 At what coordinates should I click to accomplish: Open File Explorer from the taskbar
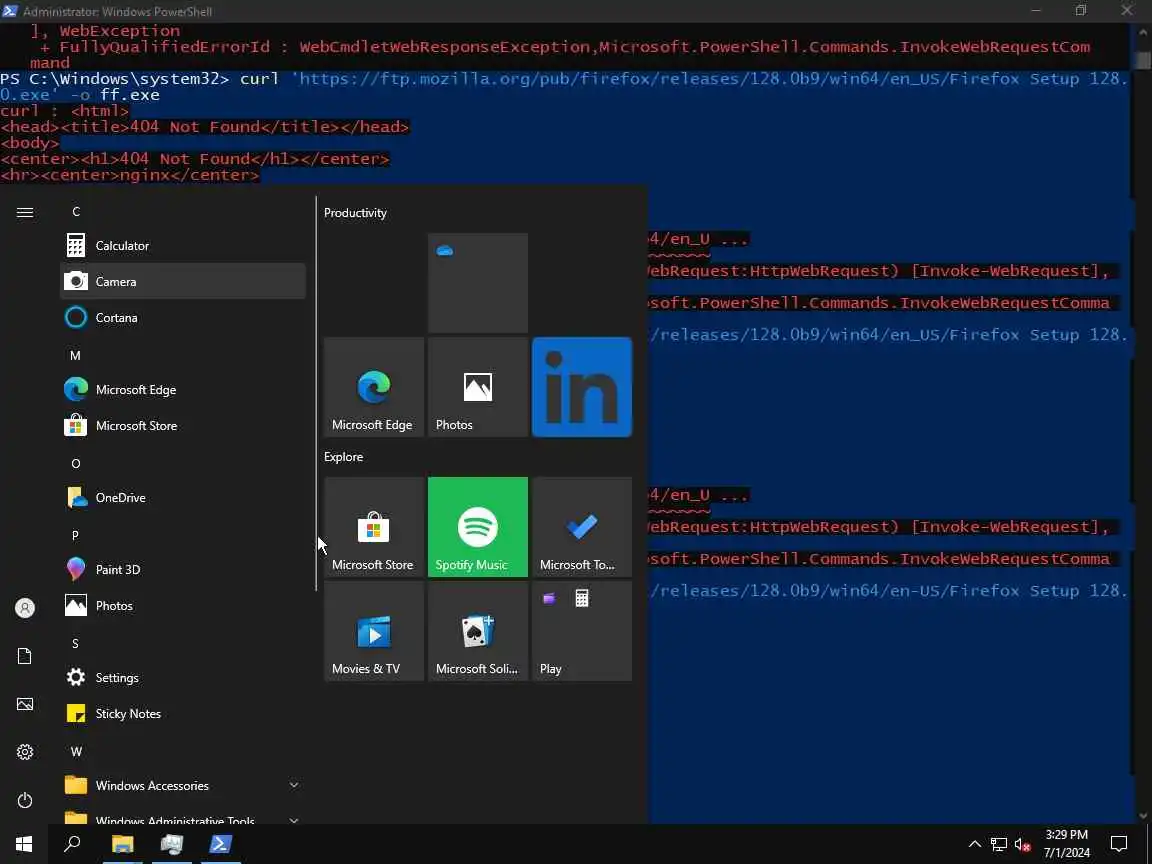coord(123,844)
